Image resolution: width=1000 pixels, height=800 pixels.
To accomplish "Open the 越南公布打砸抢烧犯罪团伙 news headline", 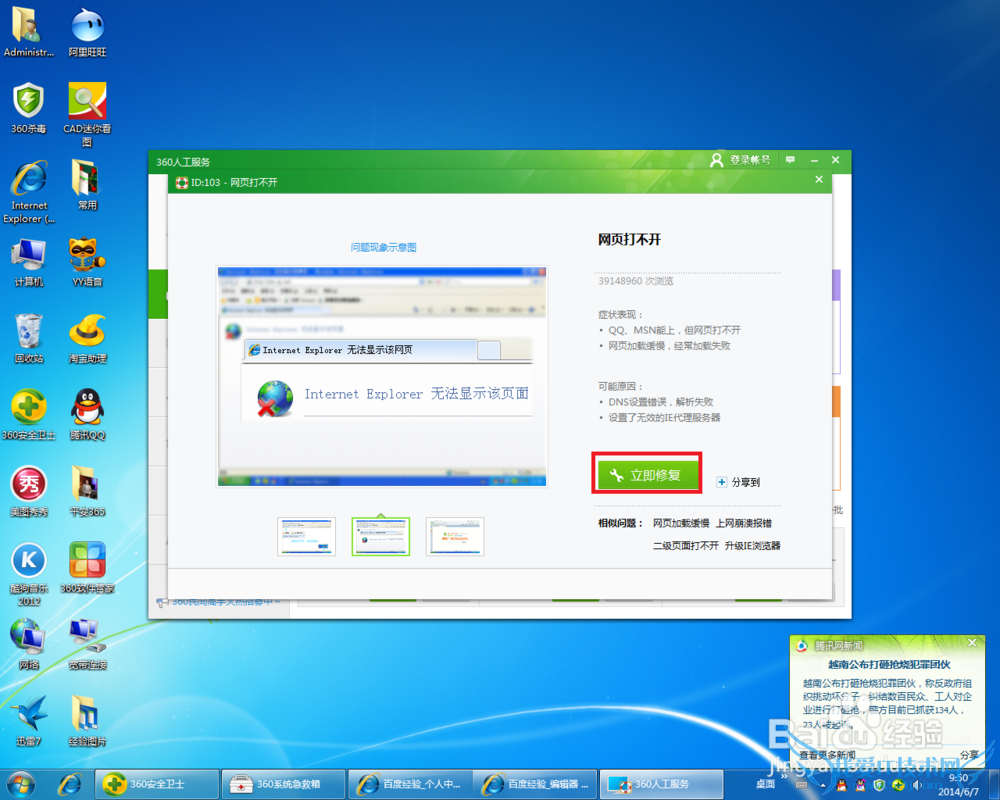I will [889, 664].
